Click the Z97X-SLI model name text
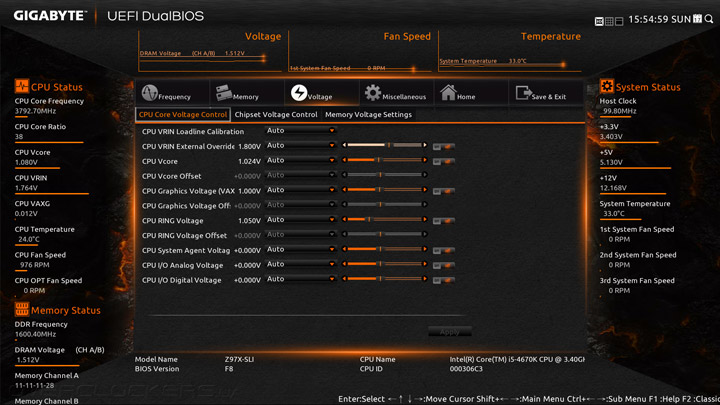 pyautogui.click(x=239, y=360)
